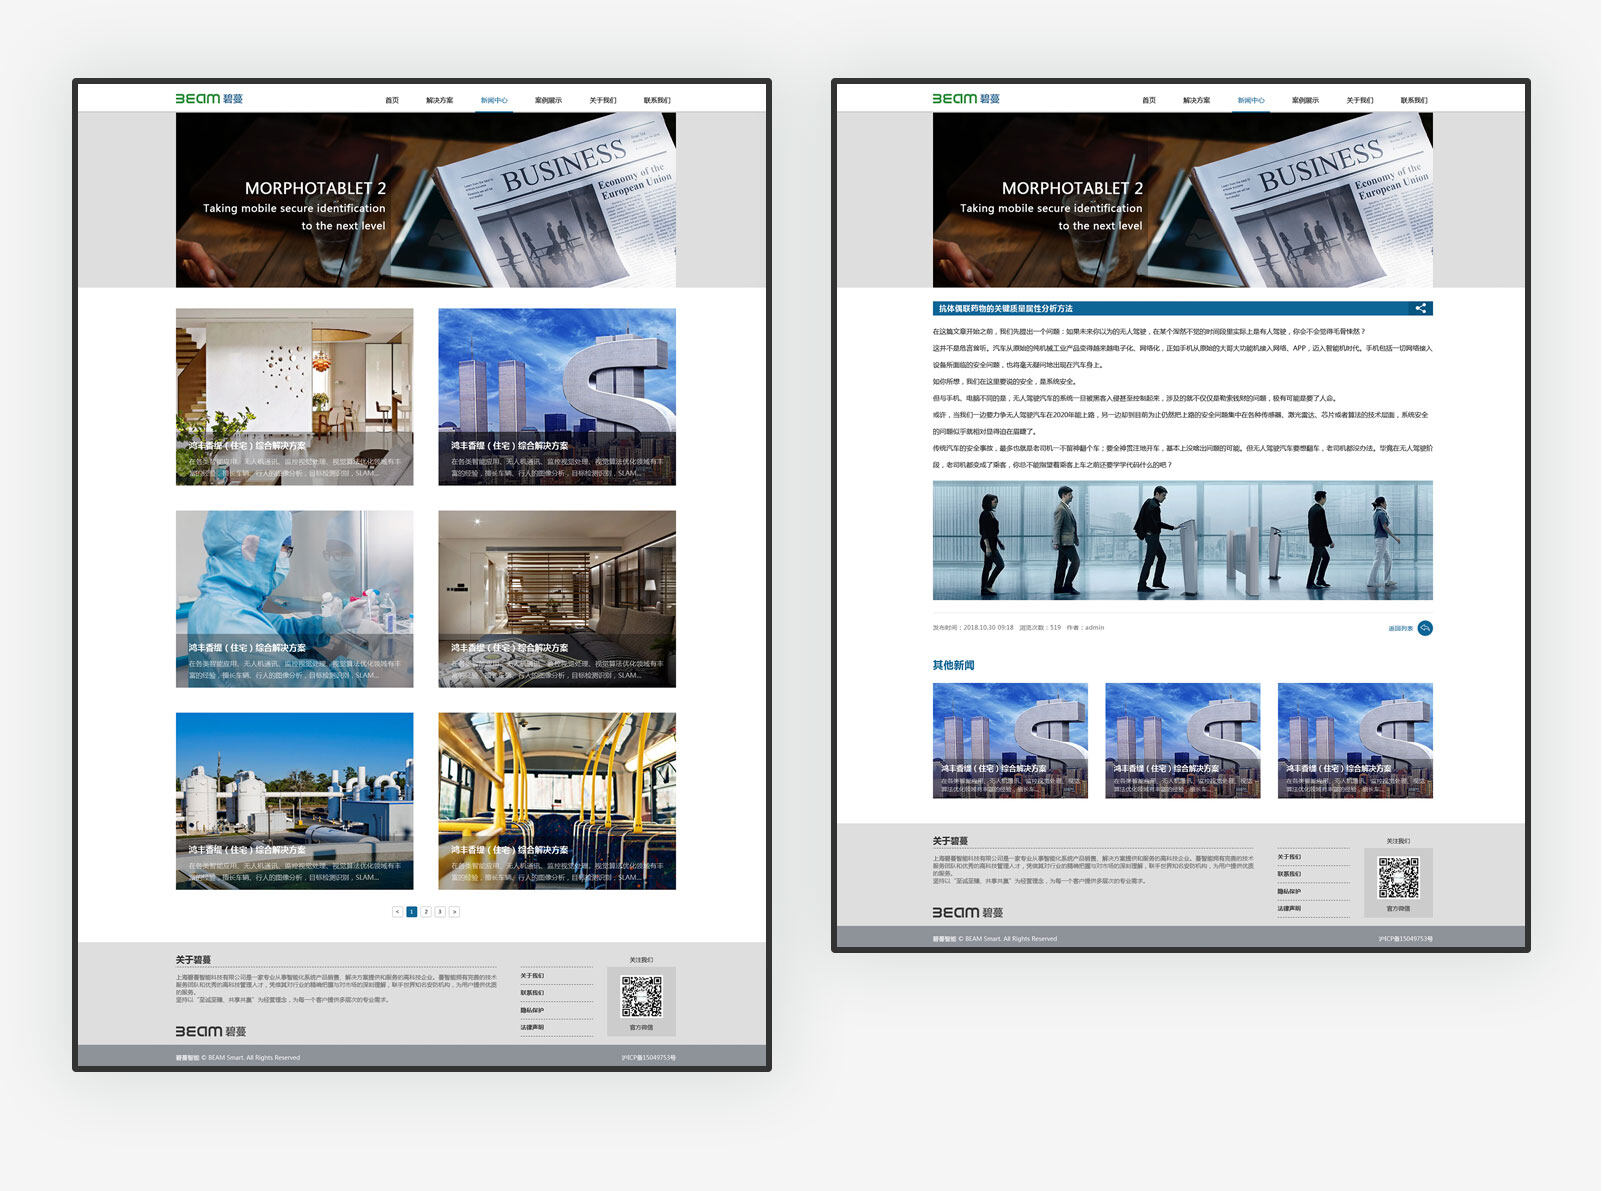
Task: Open 关于我们 footer link on news list page
Action: 532,976
